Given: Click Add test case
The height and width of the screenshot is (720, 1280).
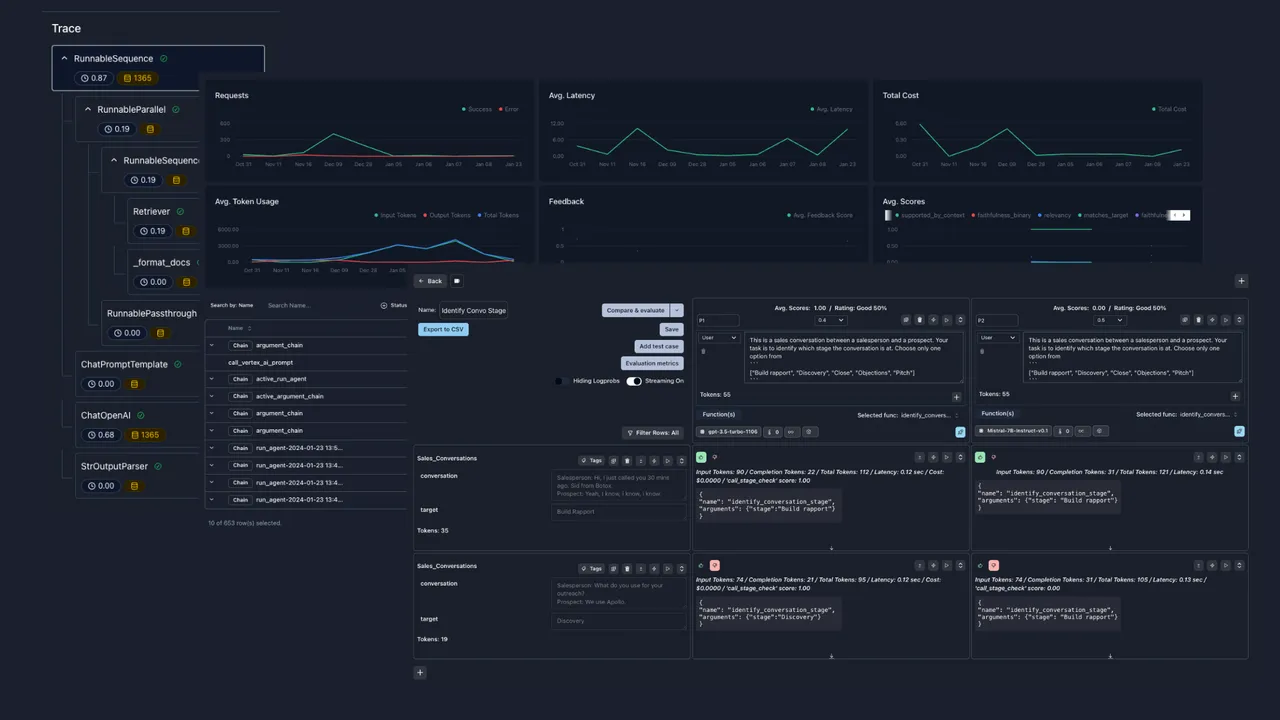Looking at the screenshot, I should coord(659,346).
